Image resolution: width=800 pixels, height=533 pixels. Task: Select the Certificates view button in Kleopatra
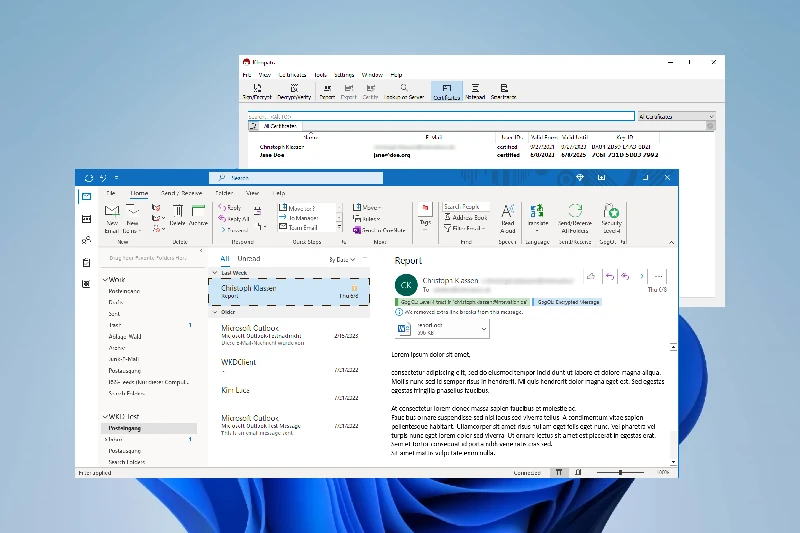[x=446, y=91]
